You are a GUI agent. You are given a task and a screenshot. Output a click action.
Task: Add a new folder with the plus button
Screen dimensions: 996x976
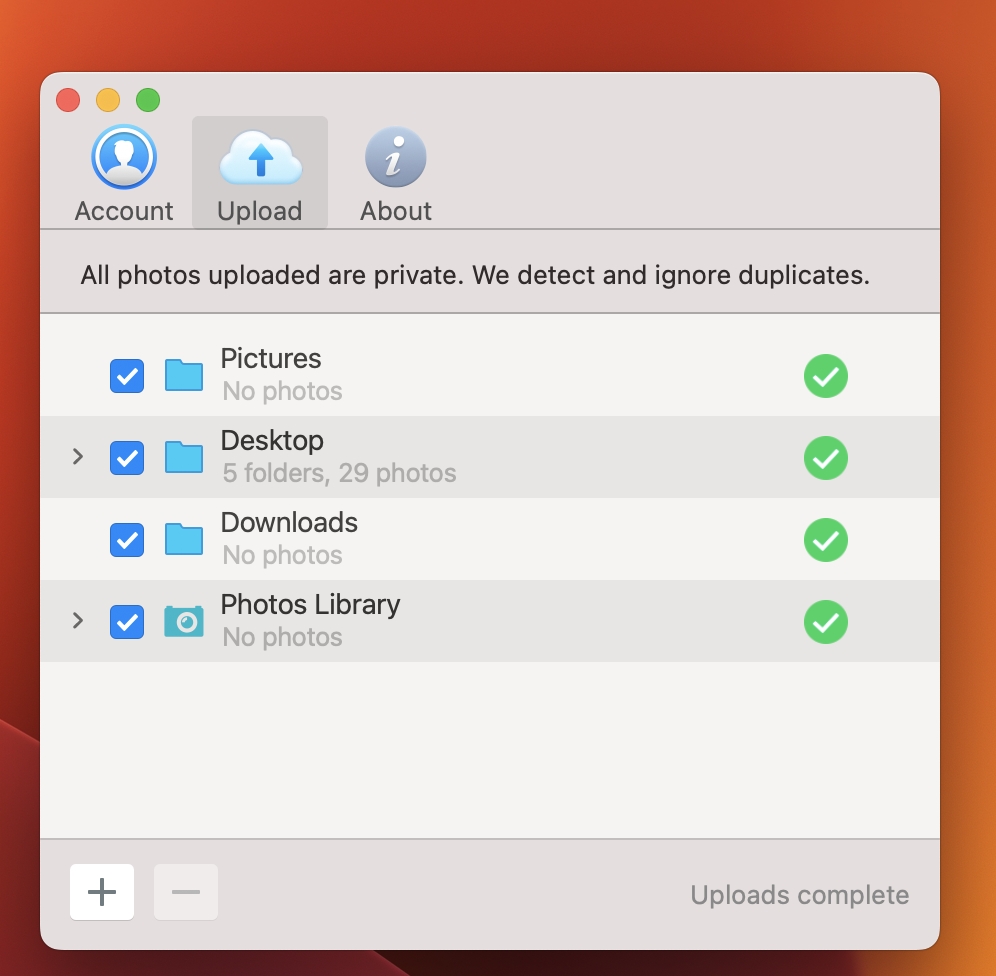pyautogui.click(x=101, y=892)
